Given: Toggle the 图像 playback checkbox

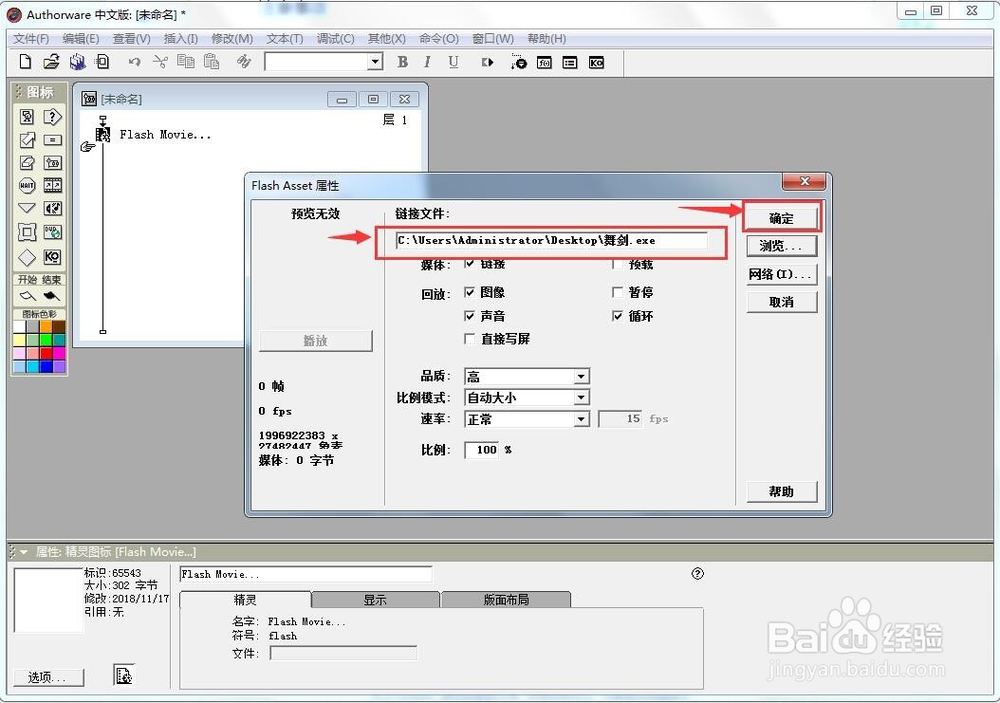Looking at the screenshot, I should (x=469, y=292).
